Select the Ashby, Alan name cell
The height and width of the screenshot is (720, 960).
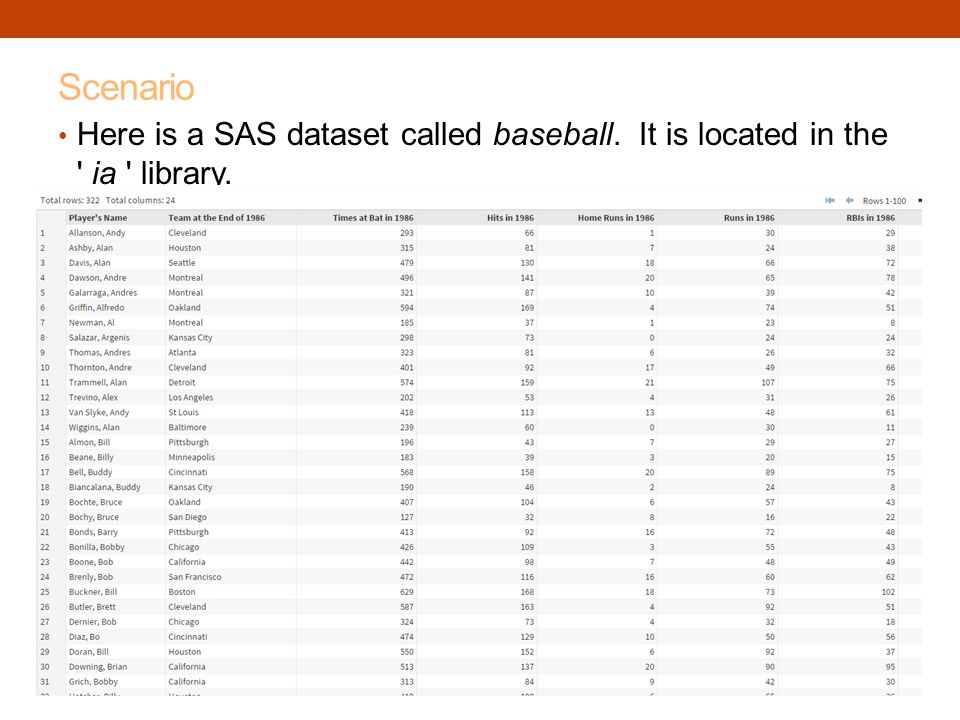click(x=91, y=247)
